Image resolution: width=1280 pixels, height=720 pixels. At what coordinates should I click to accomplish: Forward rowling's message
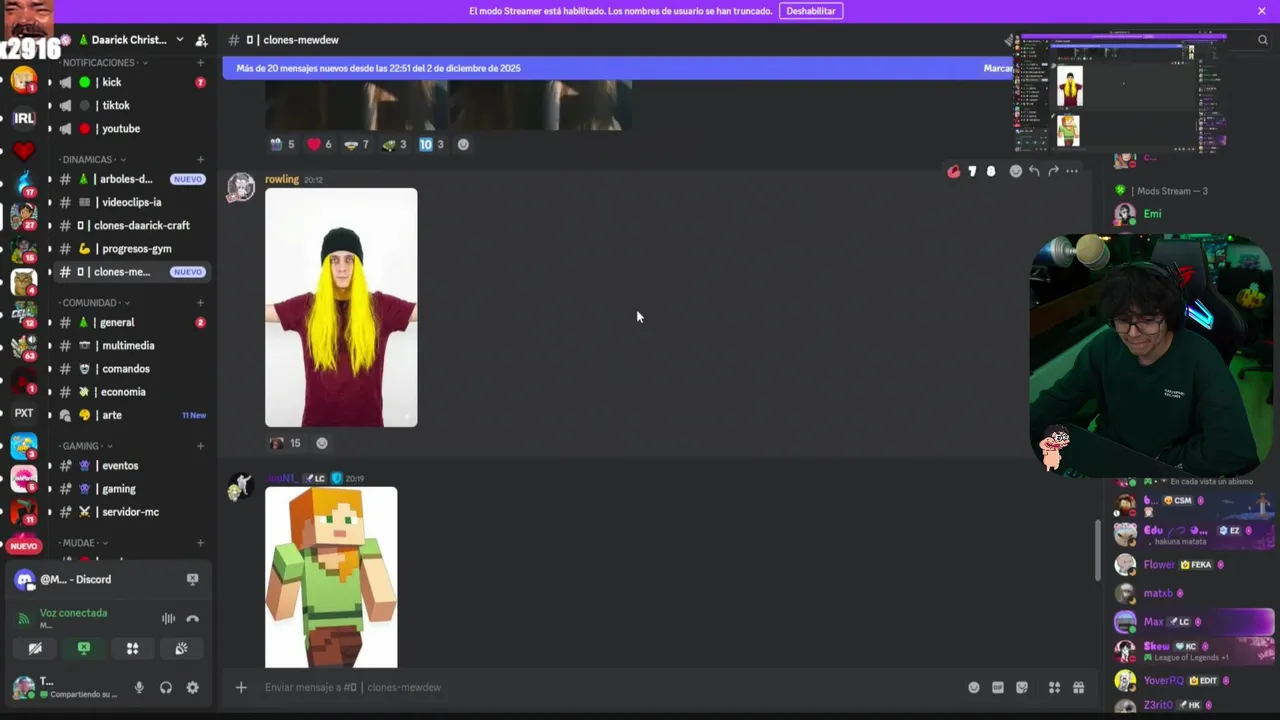coord(1053,171)
